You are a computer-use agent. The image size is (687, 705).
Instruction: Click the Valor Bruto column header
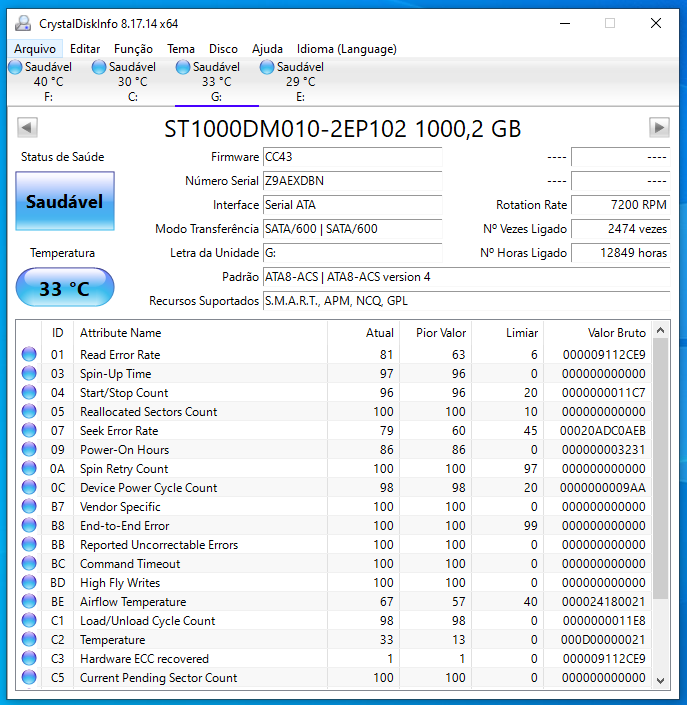[x=598, y=333]
